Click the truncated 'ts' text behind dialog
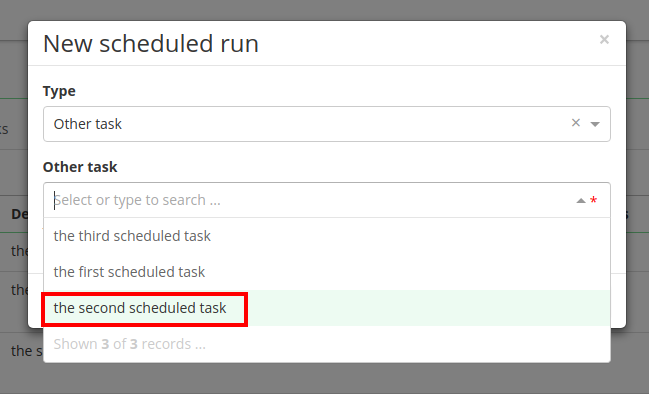Viewport: 649px width, 394px height. pyautogui.click(x=4, y=129)
